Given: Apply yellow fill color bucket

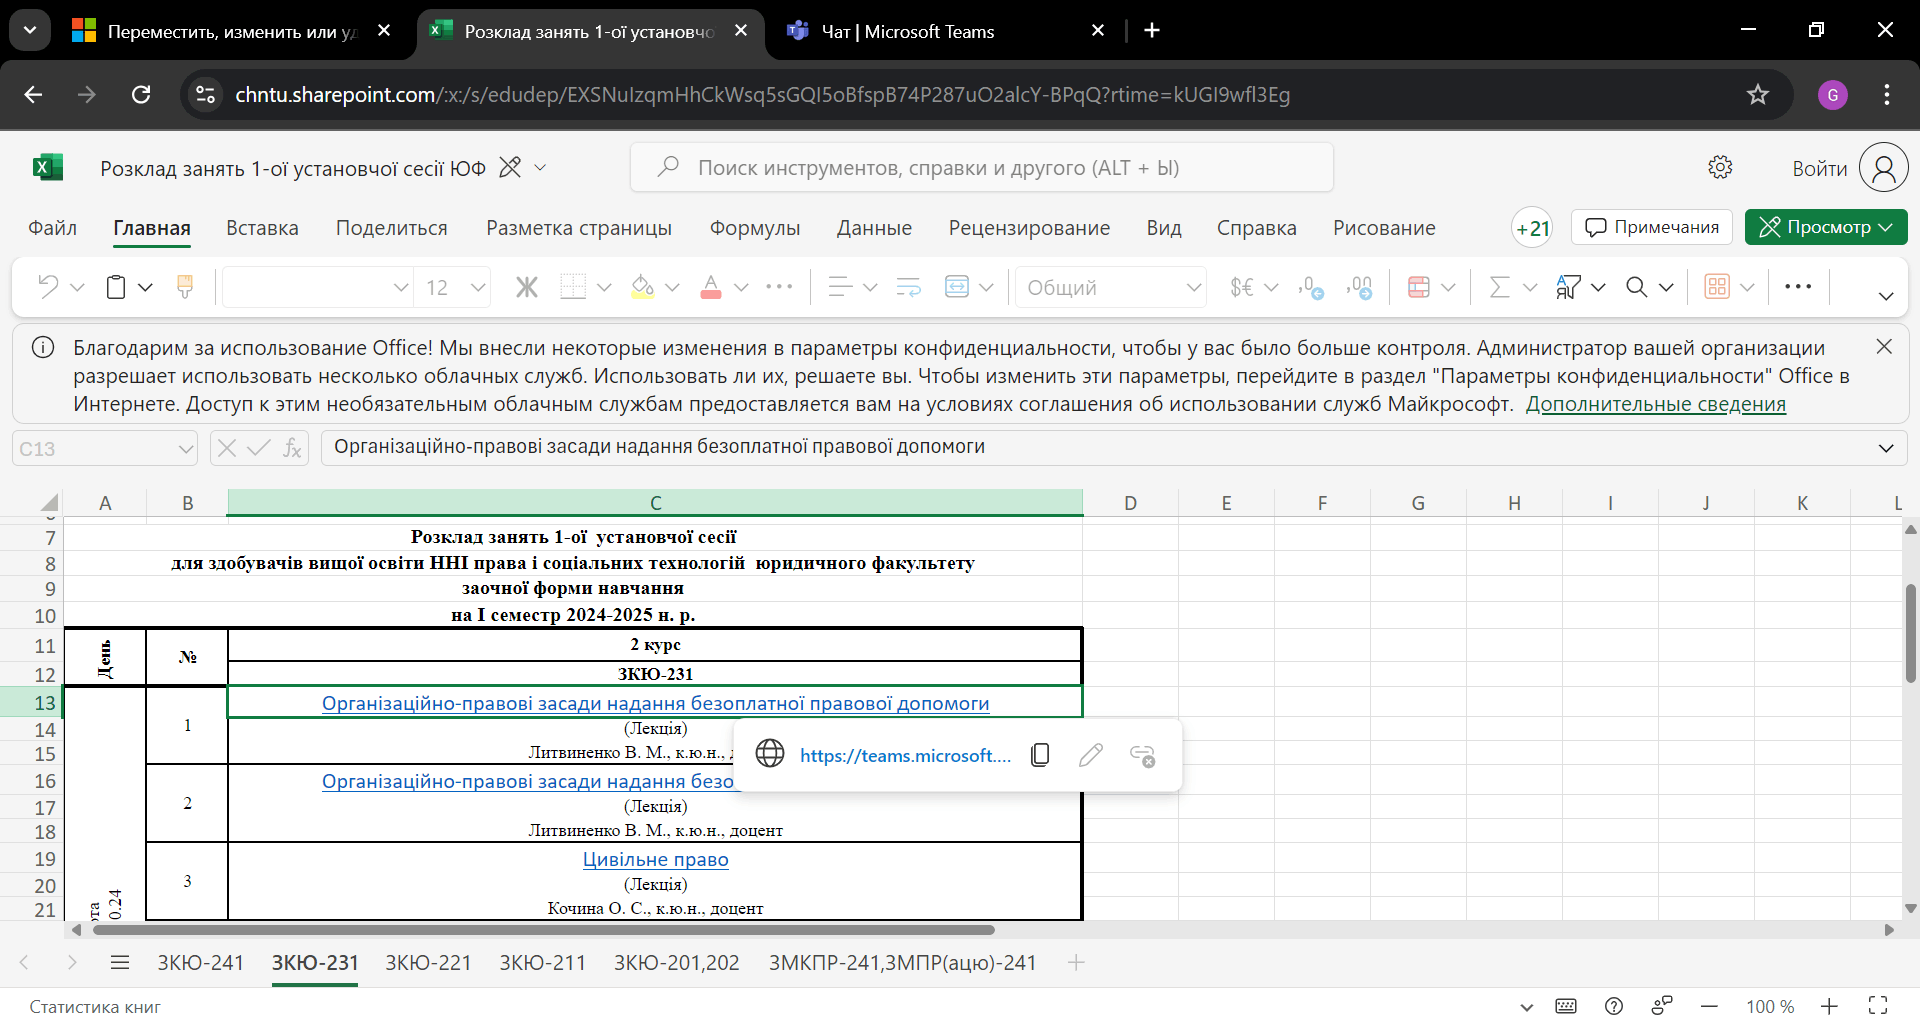Looking at the screenshot, I should pos(643,287).
